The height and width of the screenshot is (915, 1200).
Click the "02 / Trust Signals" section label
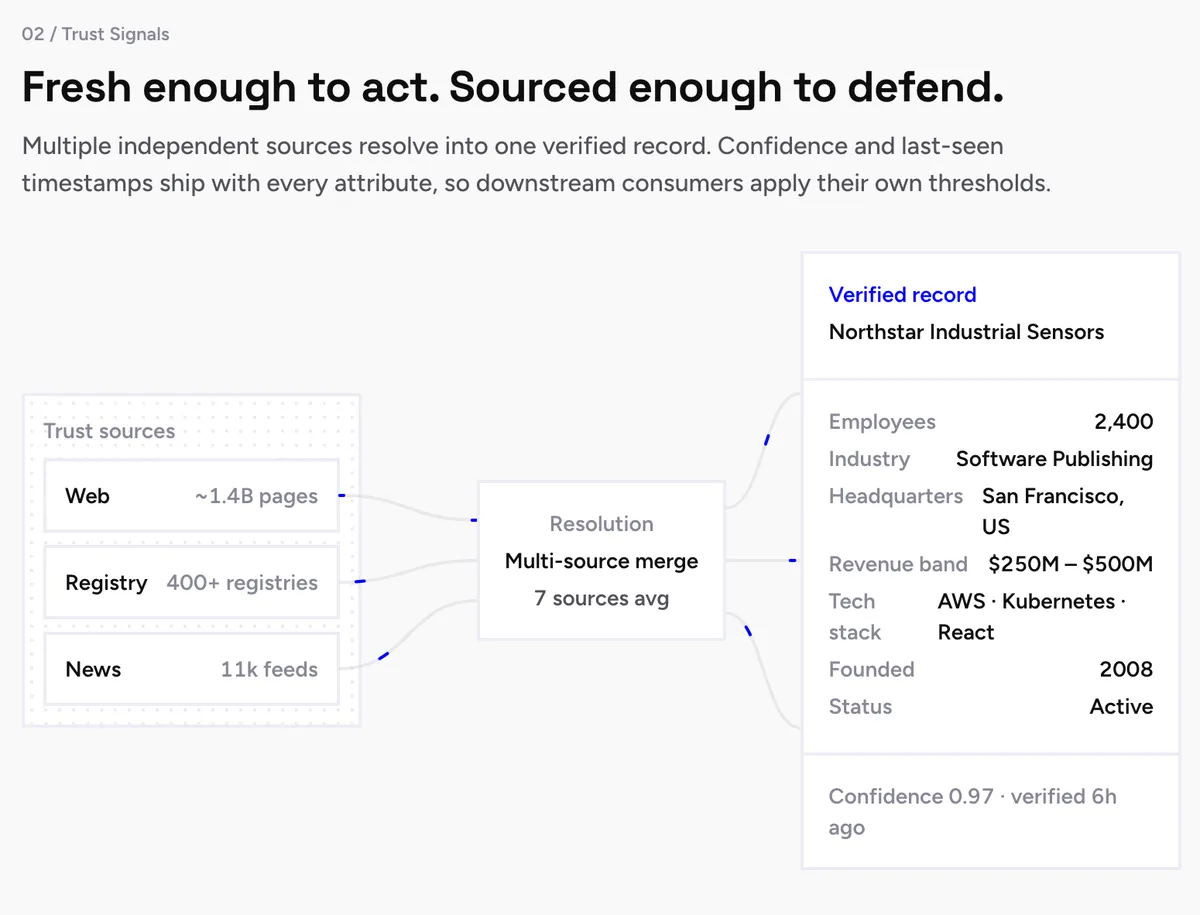[95, 34]
